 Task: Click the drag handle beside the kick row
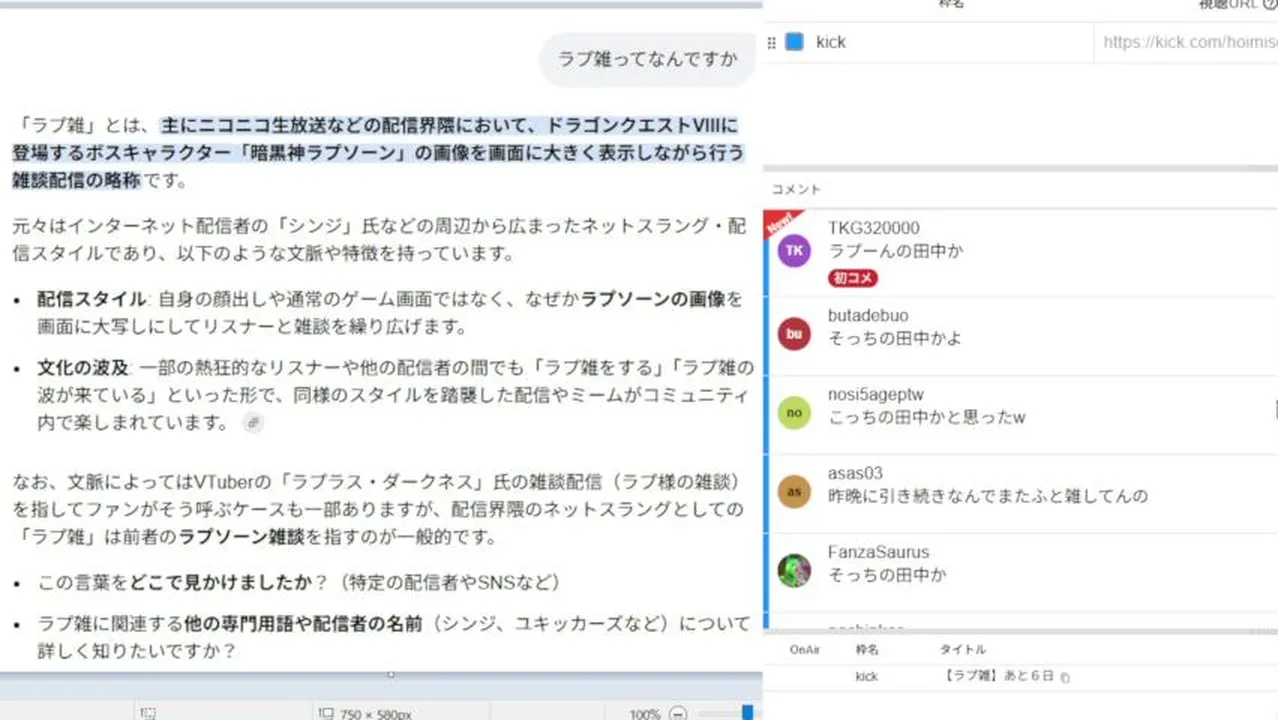(771, 42)
